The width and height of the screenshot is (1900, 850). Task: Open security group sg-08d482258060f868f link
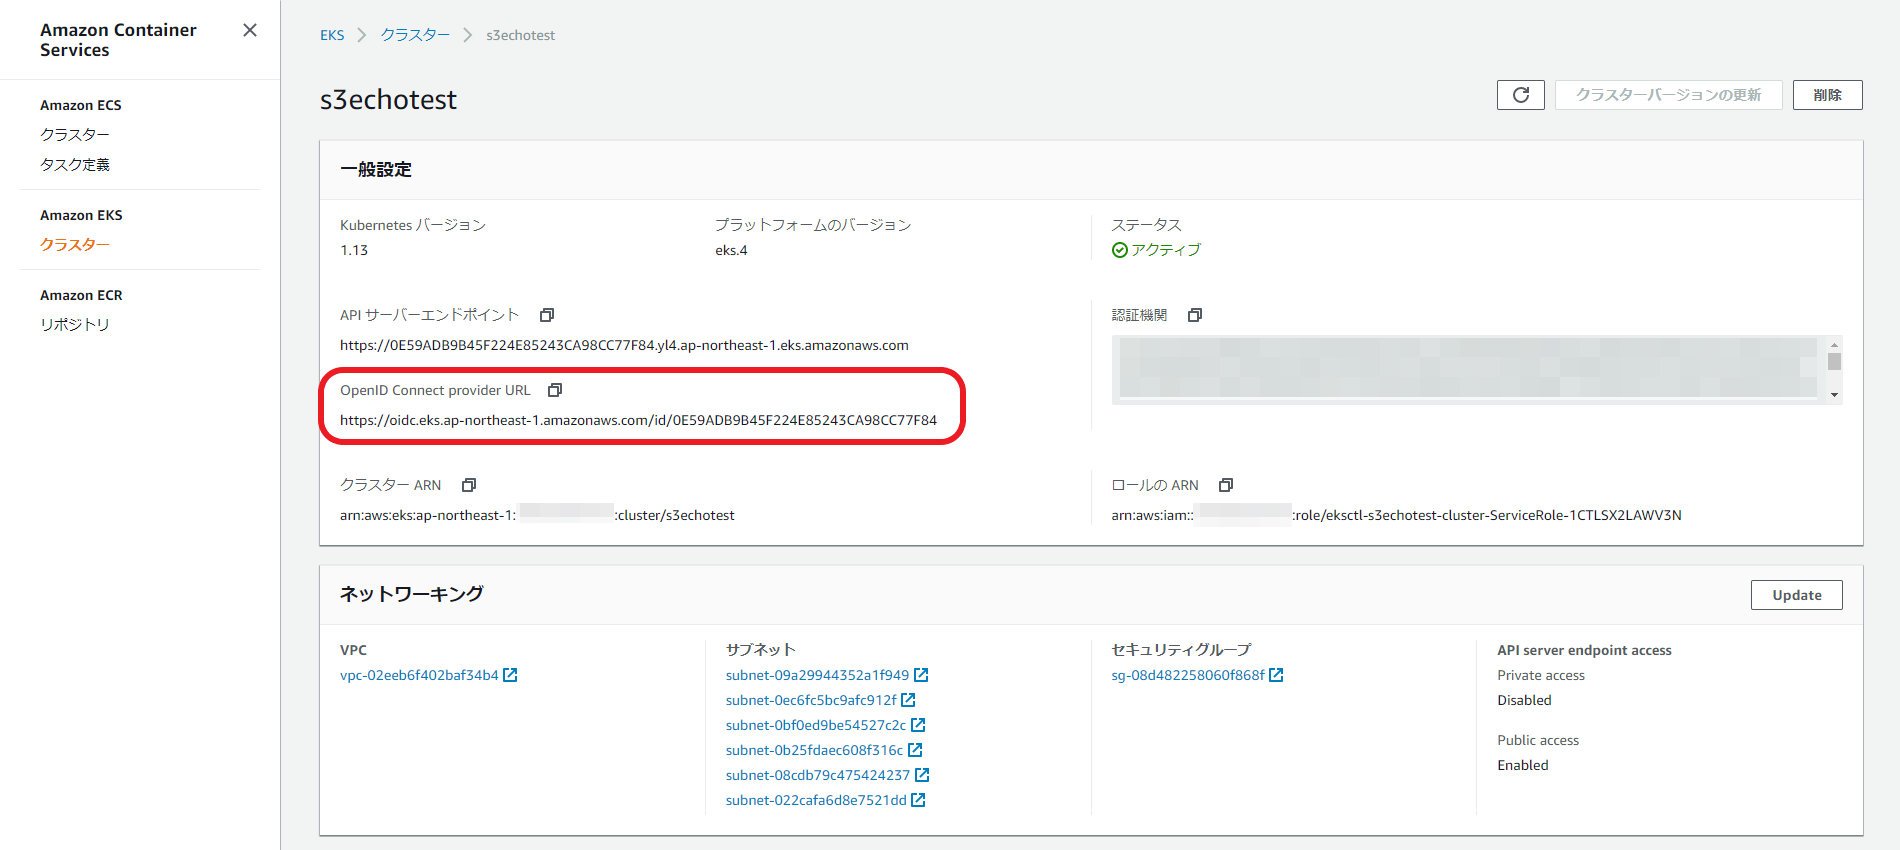point(1188,675)
